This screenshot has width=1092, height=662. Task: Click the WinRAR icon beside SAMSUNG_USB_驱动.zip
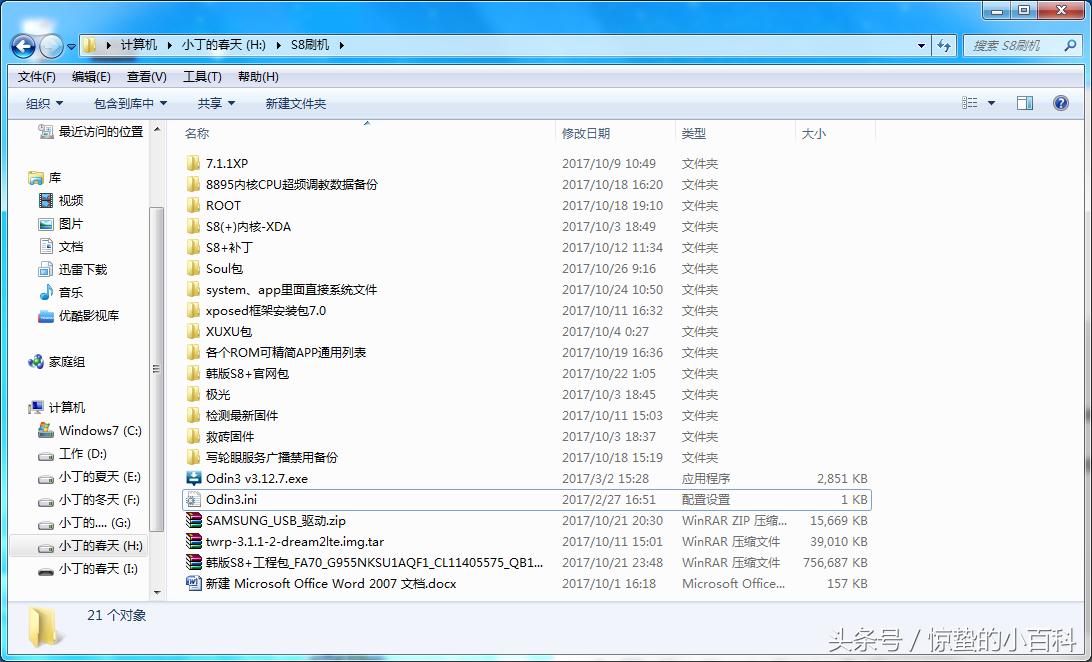pos(194,520)
